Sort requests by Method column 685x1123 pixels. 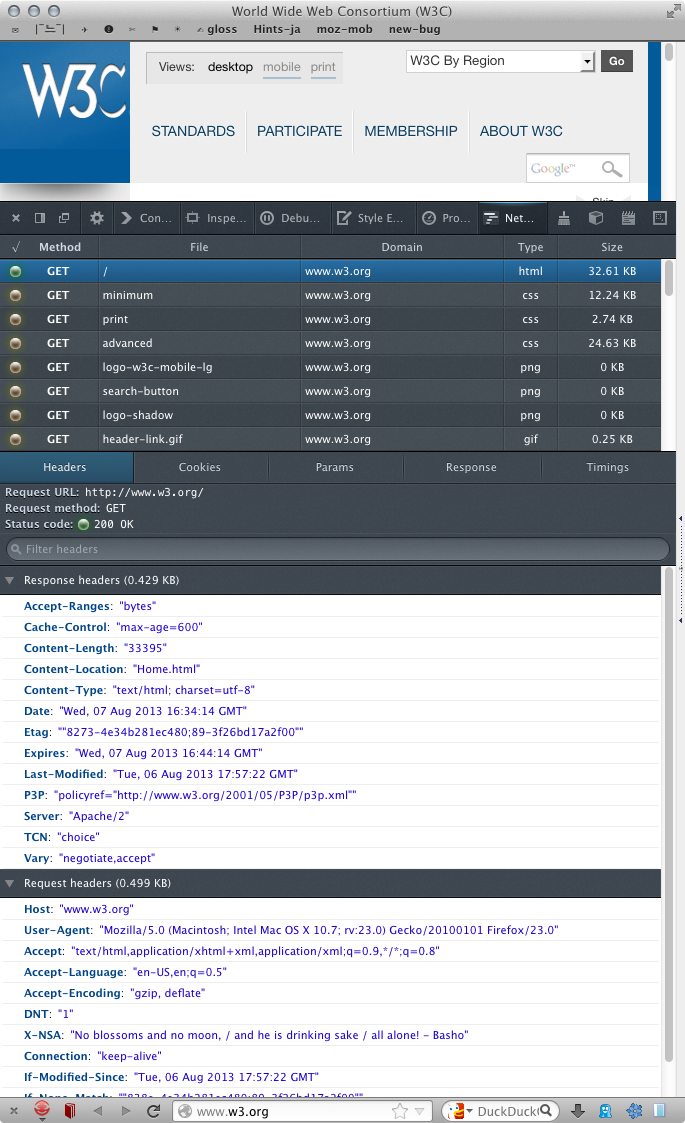click(60, 247)
